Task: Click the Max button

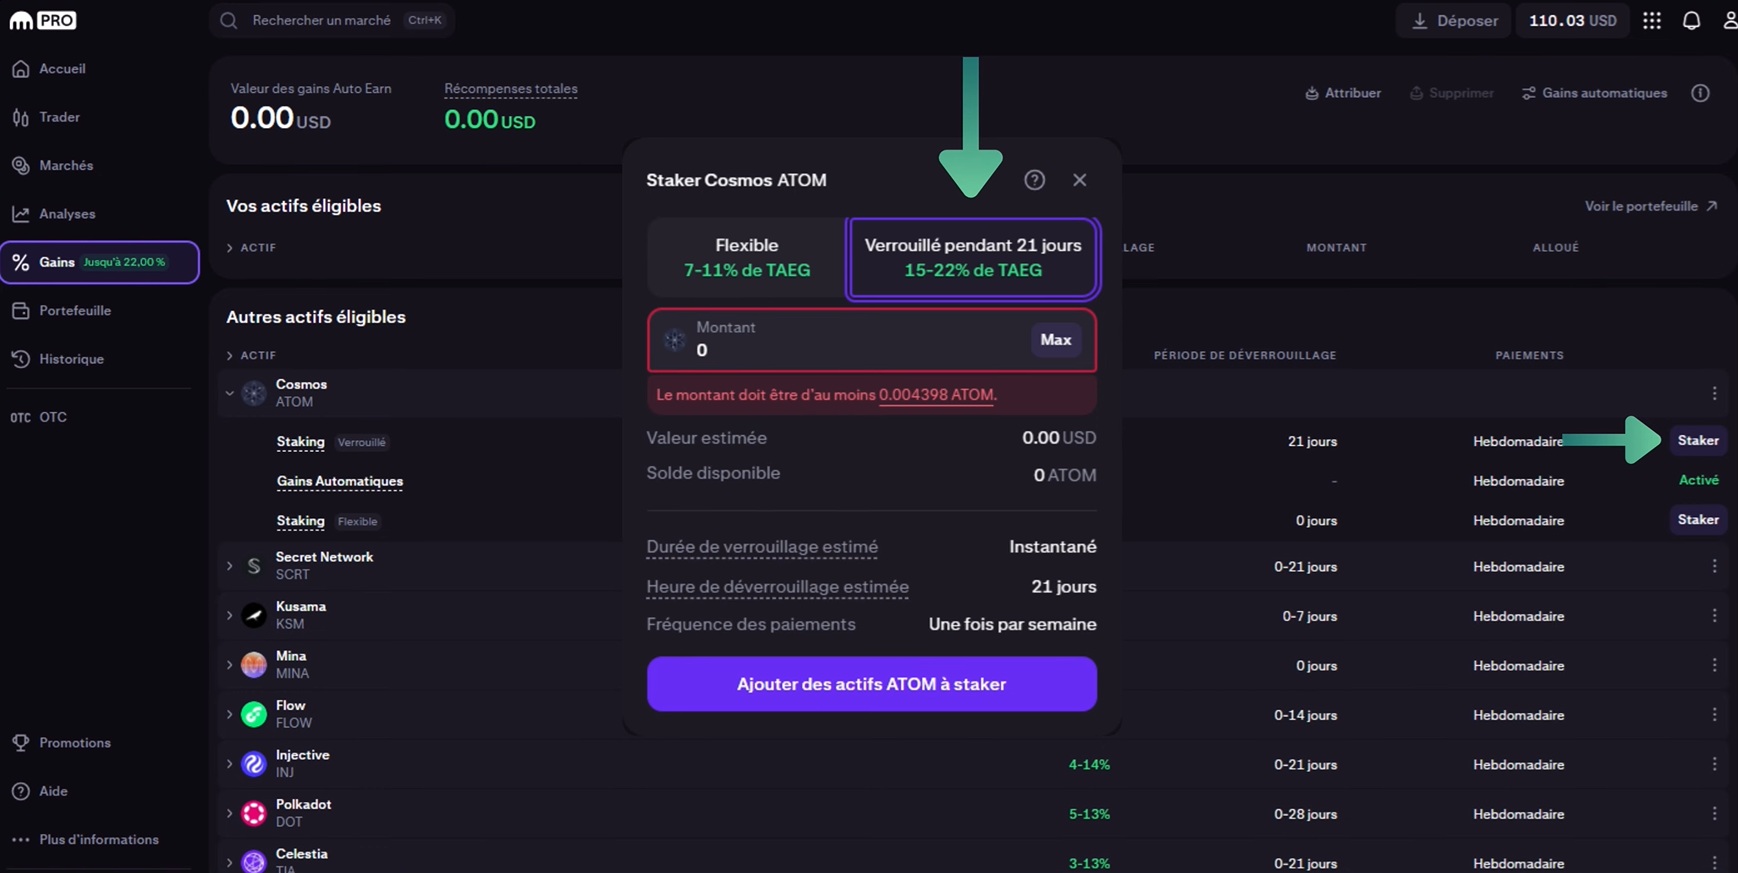Action: point(1055,340)
